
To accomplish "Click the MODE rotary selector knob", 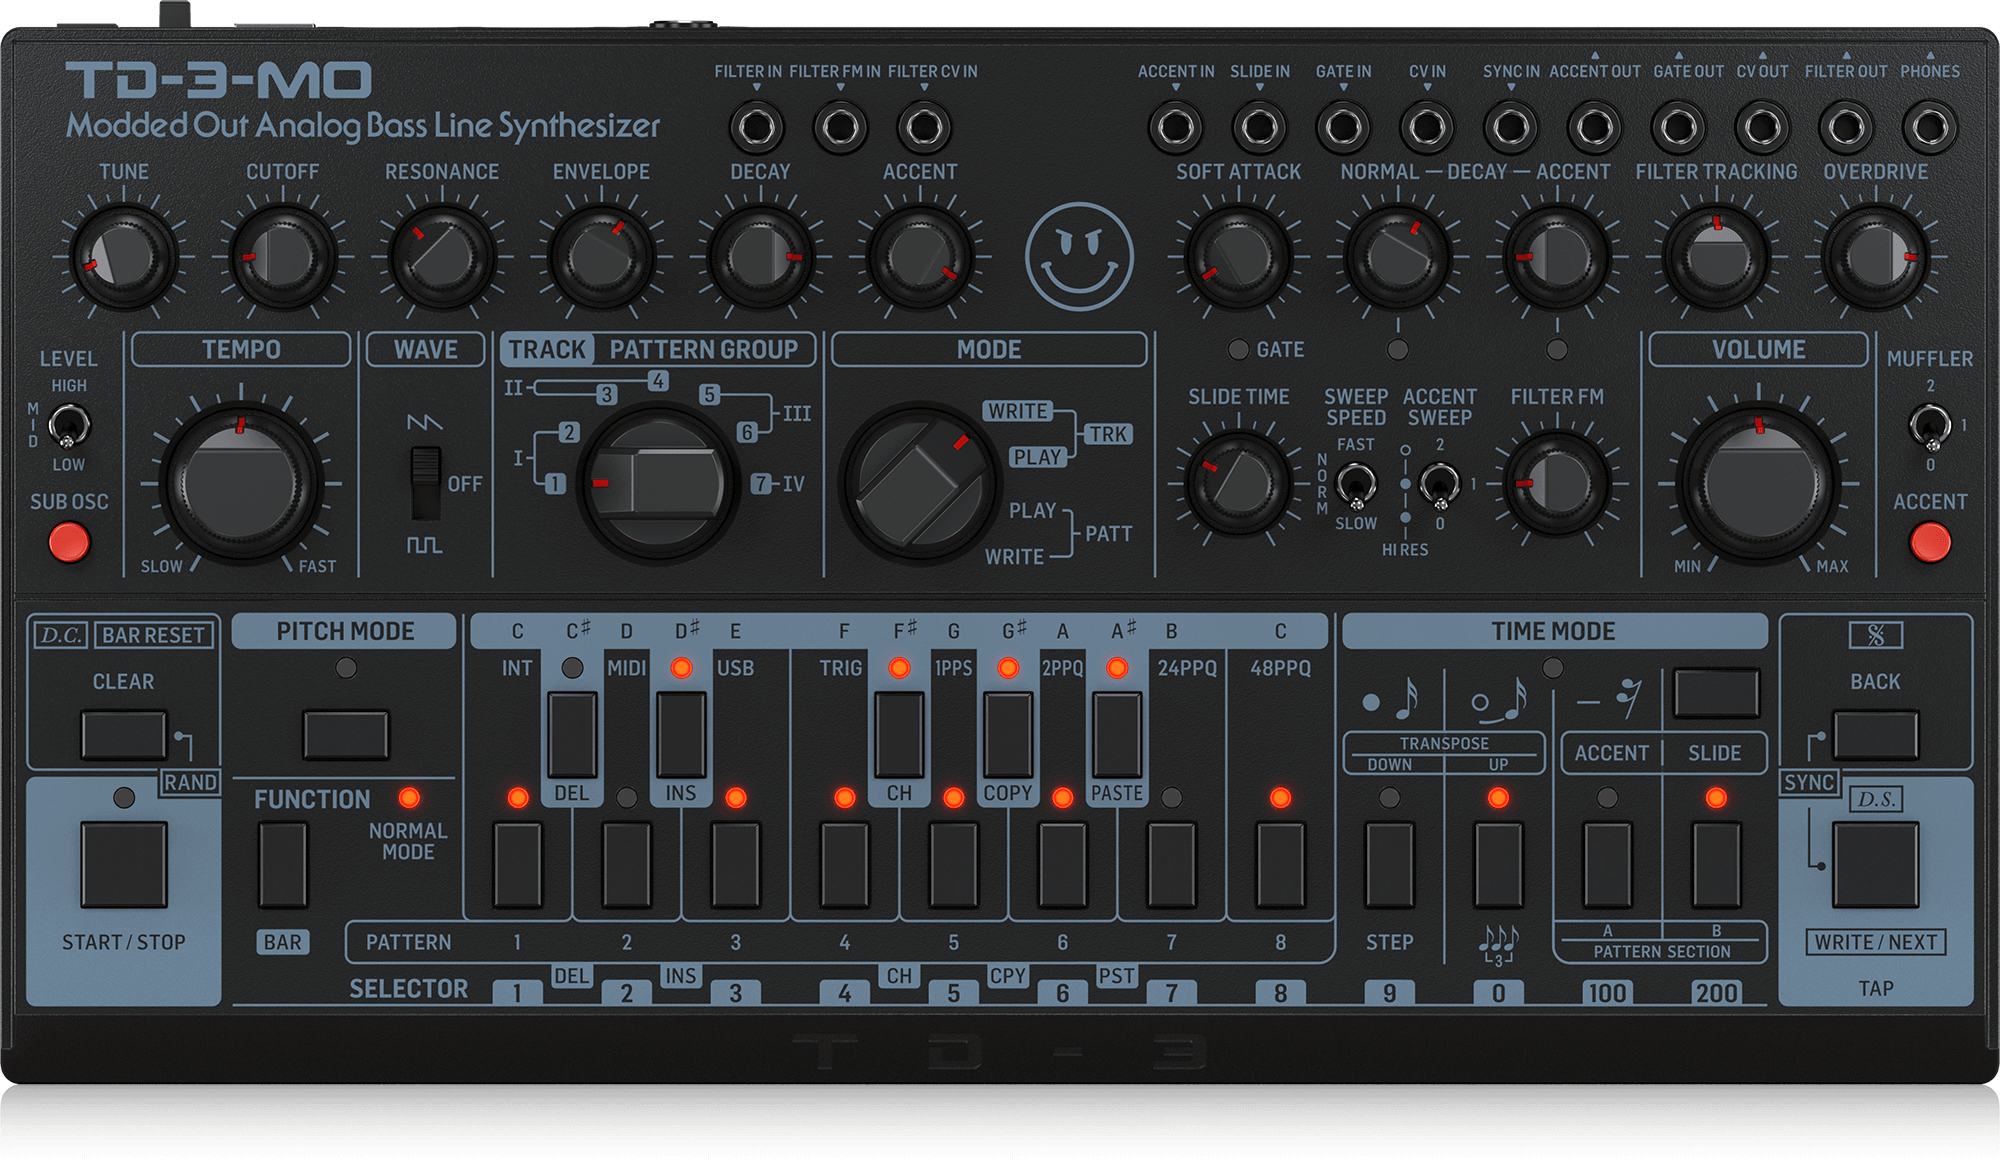I will pos(918,483).
